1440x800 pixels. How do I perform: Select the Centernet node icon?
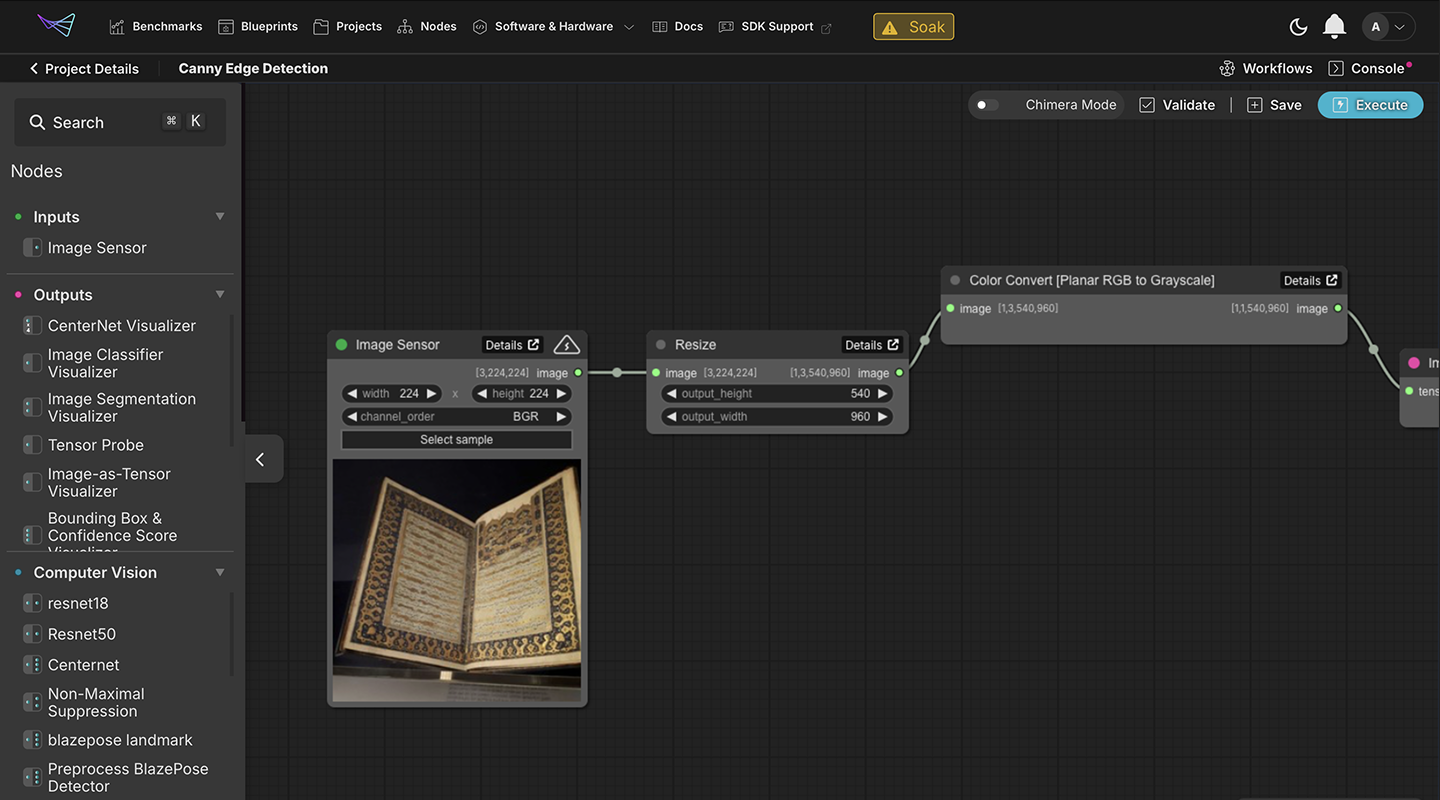pyautogui.click(x=32, y=665)
